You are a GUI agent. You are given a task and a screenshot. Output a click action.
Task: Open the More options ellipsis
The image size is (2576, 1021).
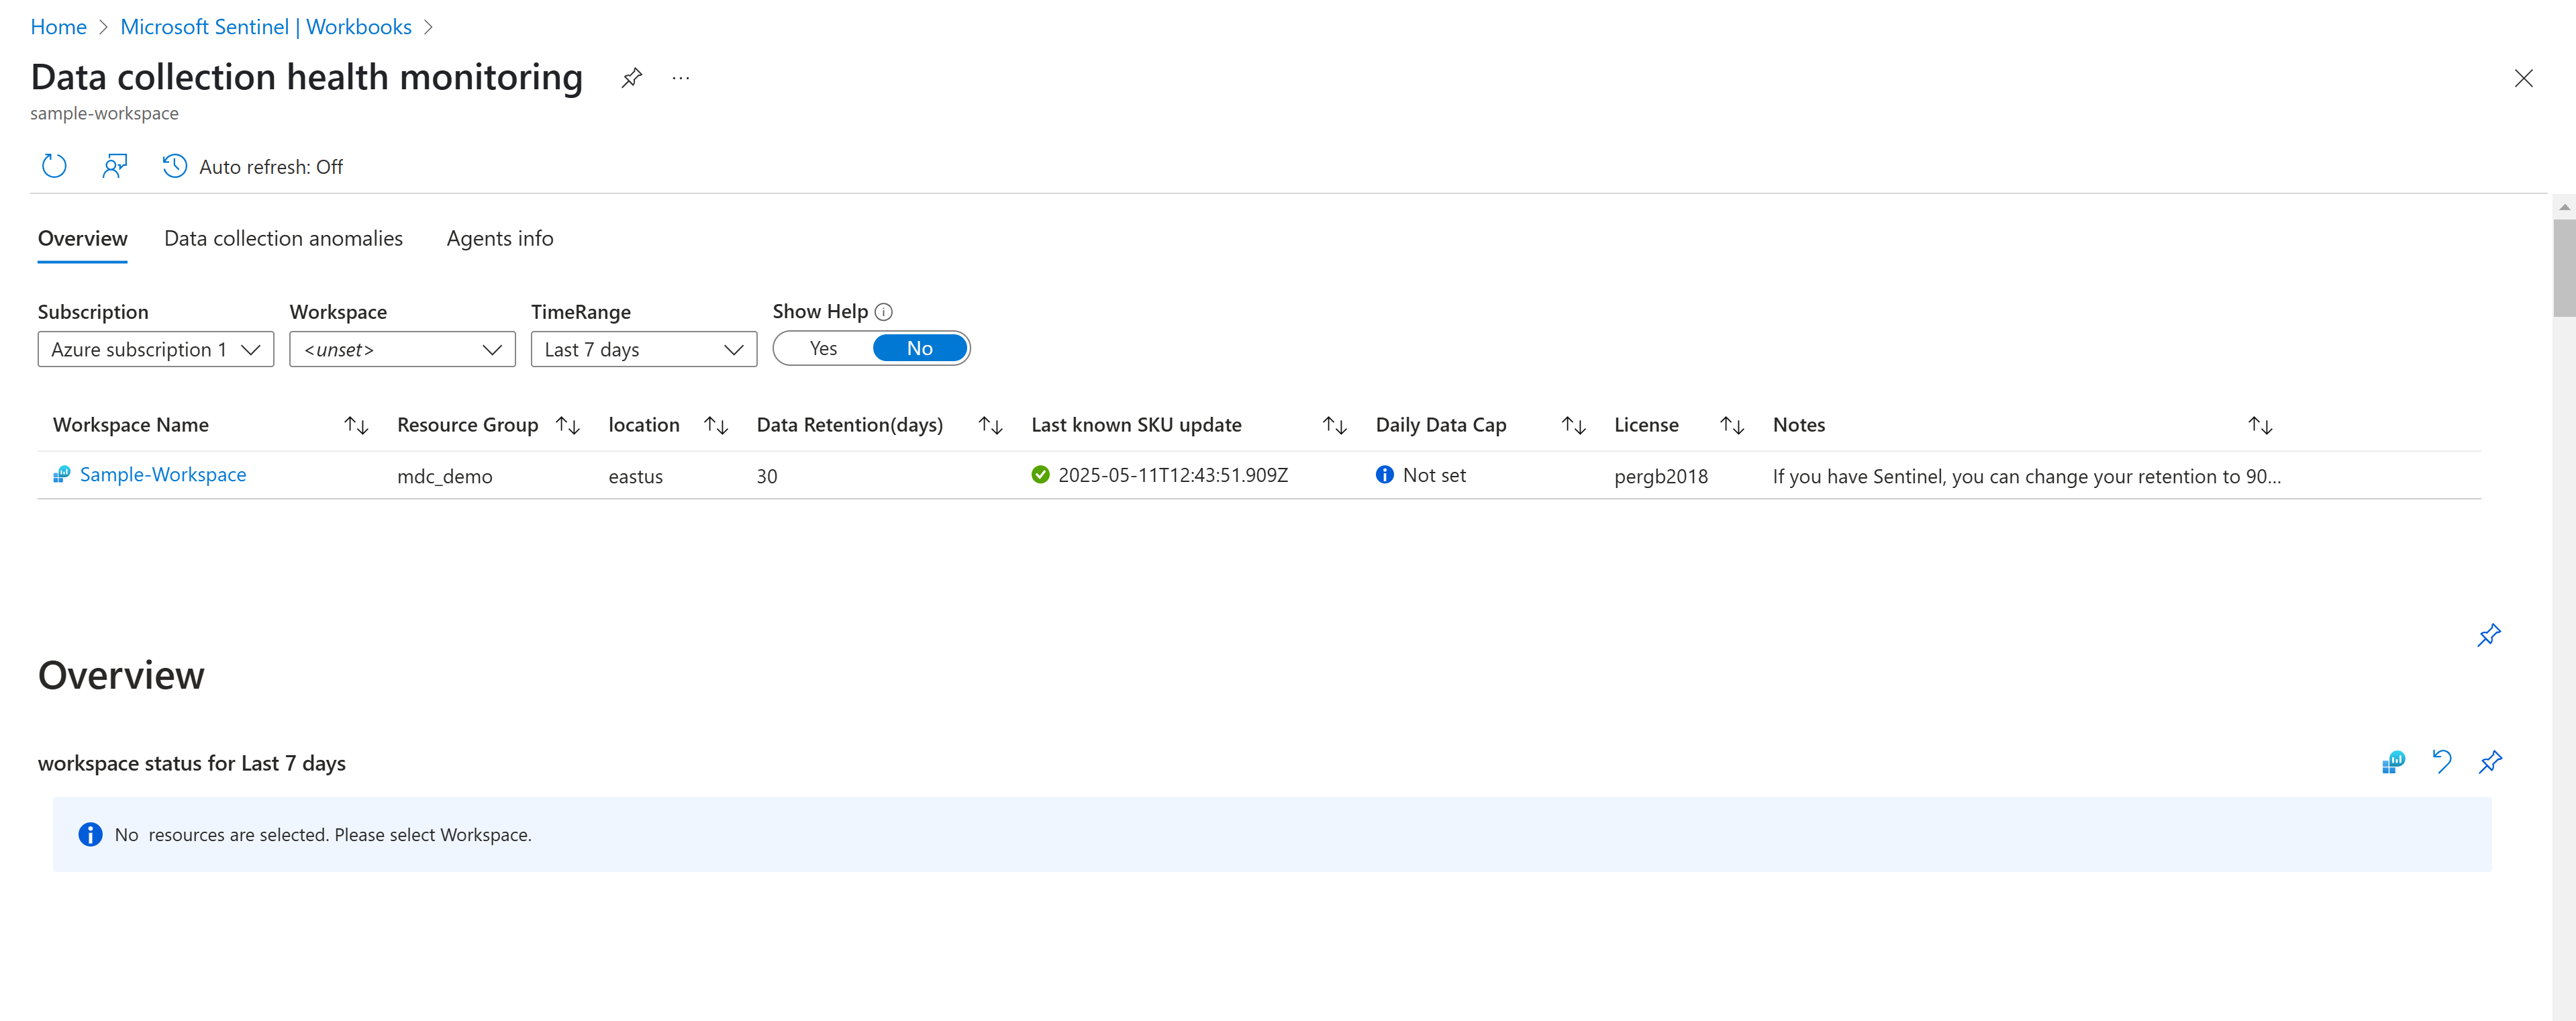point(681,78)
